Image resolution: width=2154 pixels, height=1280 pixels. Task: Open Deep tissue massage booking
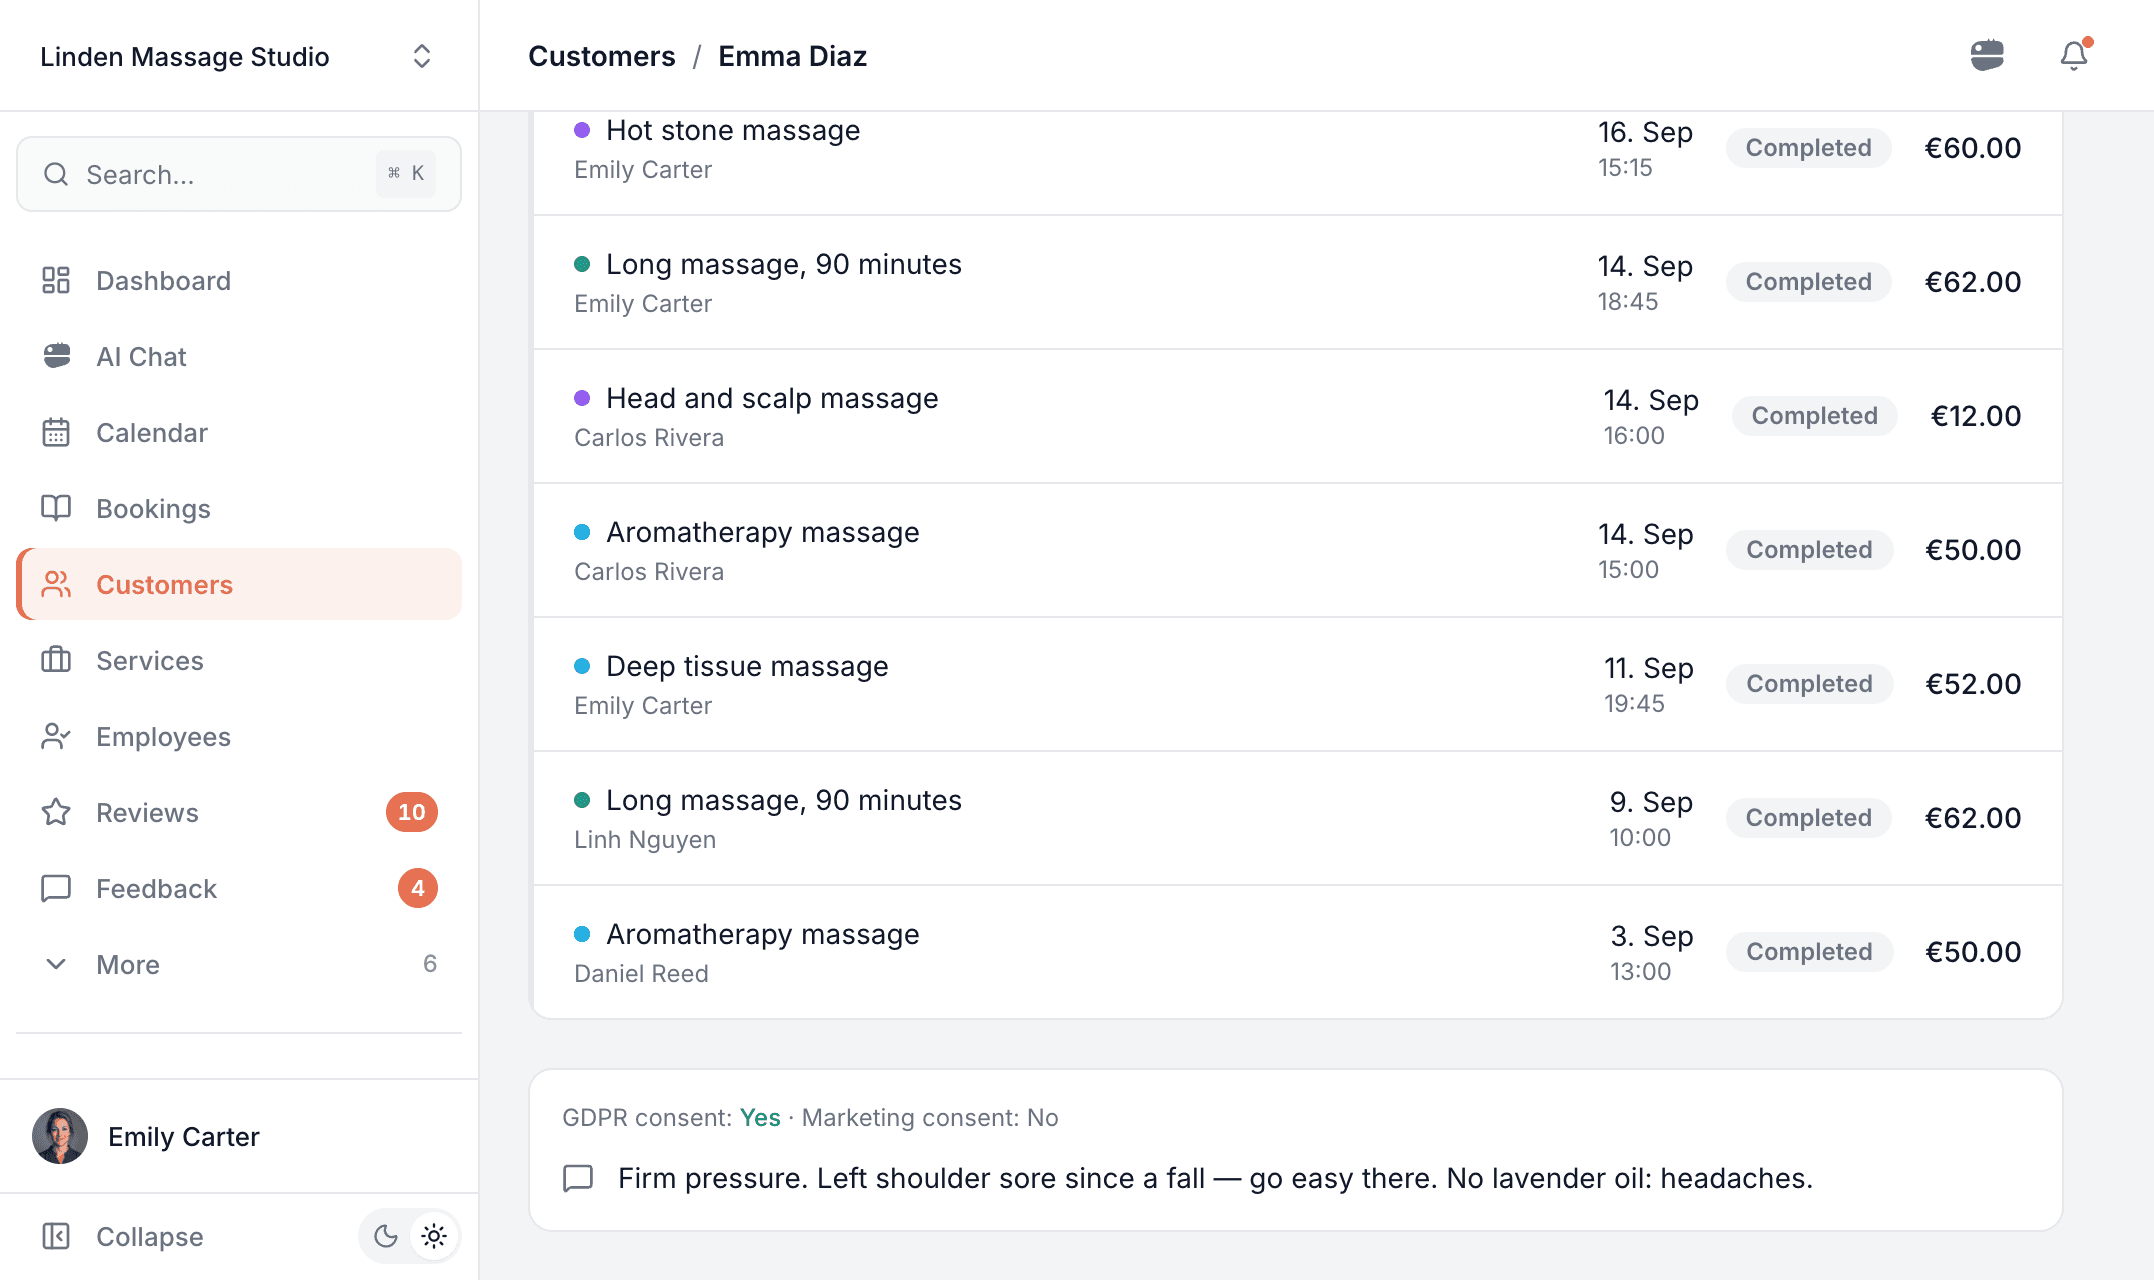(1298, 684)
